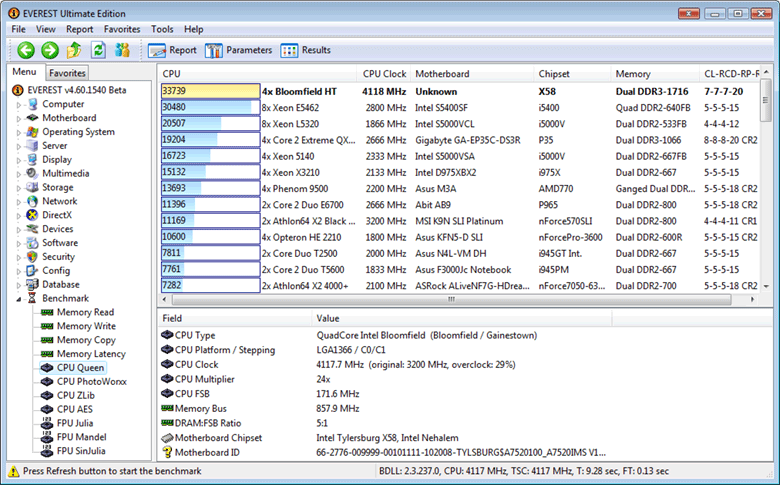Viewport: 780px width, 485px height.
Task: Select the Computer icon in the tree
Action: 33,104
